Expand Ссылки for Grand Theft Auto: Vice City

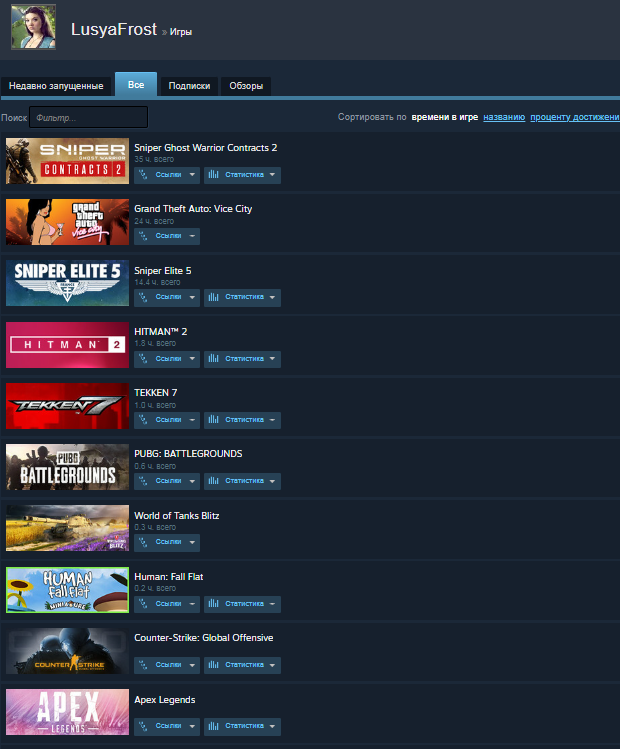[167, 236]
